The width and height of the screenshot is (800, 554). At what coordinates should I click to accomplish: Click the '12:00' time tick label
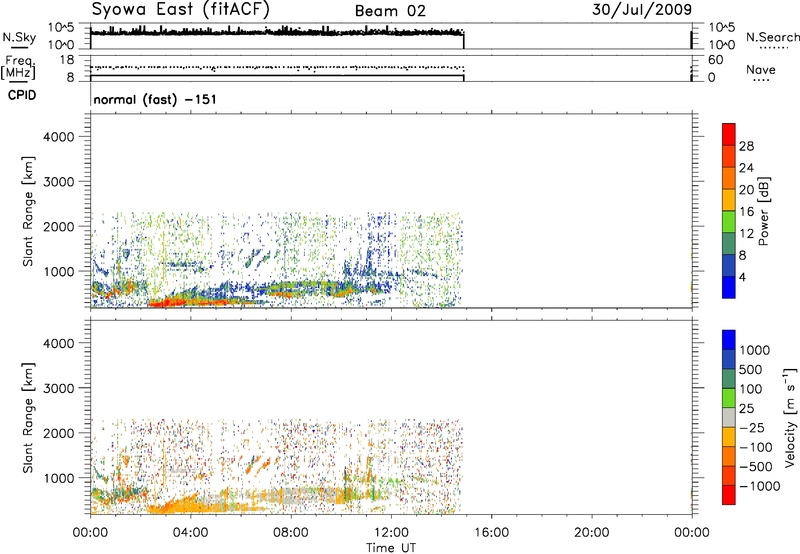391,533
